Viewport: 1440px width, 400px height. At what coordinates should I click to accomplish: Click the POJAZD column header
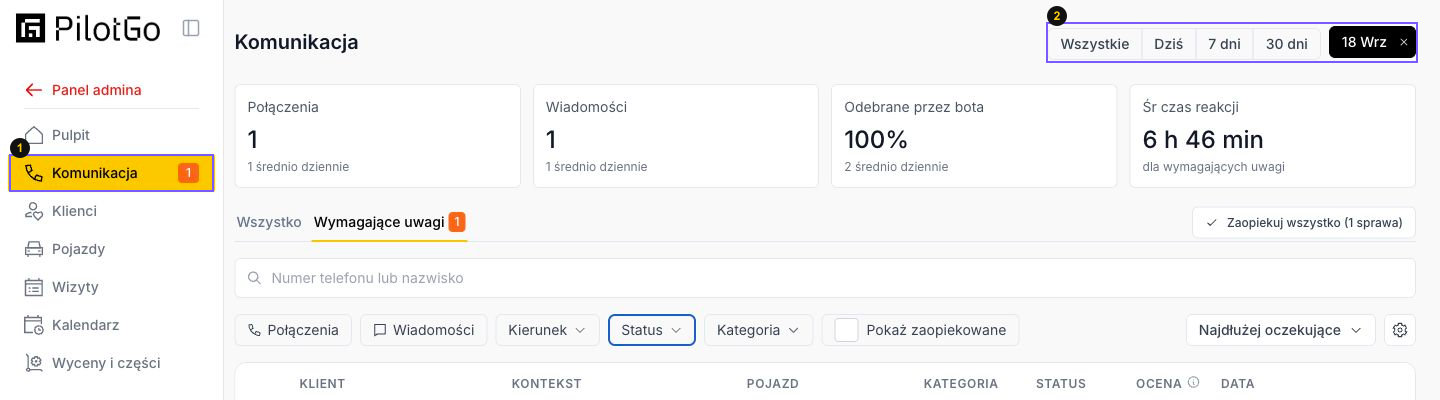[772, 383]
